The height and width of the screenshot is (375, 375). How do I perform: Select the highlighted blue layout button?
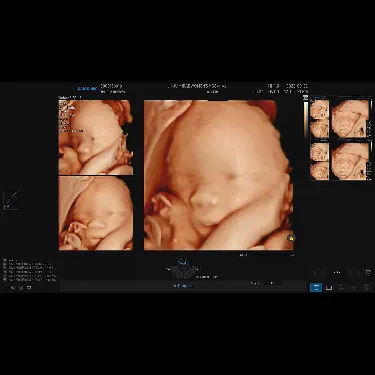coord(316,287)
